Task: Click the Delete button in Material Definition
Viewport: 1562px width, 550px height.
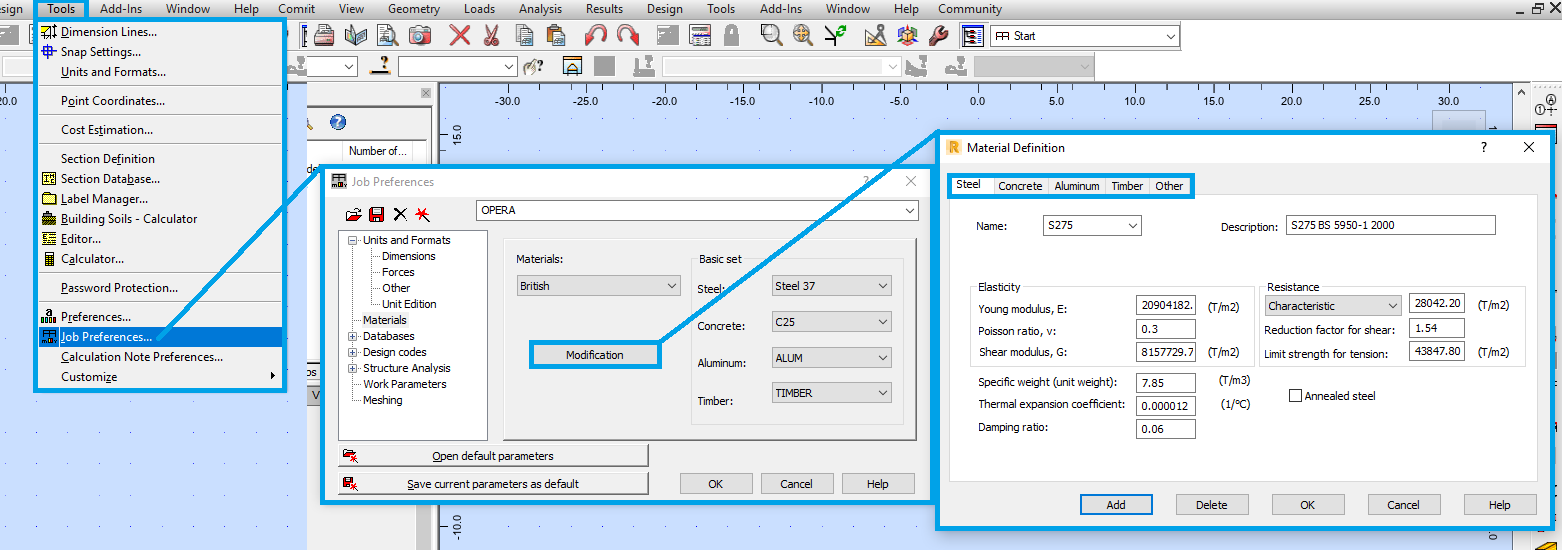Action: [1212, 505]
